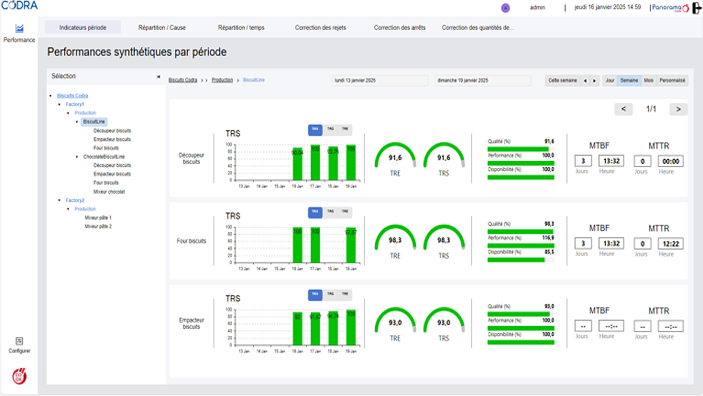Click the TRS gauge for Découpeur biscuits
This screenshot has width=703, height=396.
point(444,156)
